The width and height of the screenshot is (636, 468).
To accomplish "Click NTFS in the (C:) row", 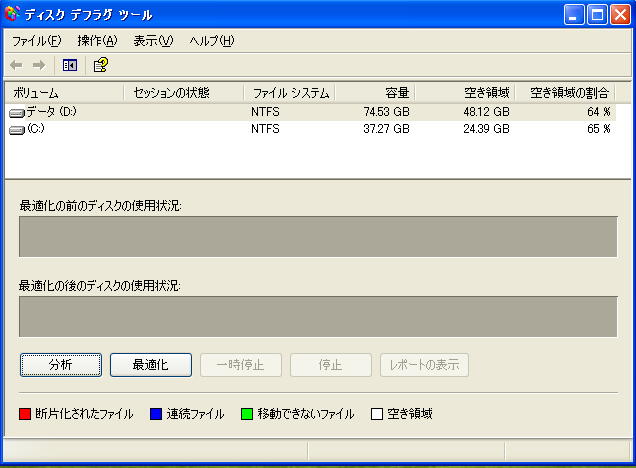I will click(265, 129).
